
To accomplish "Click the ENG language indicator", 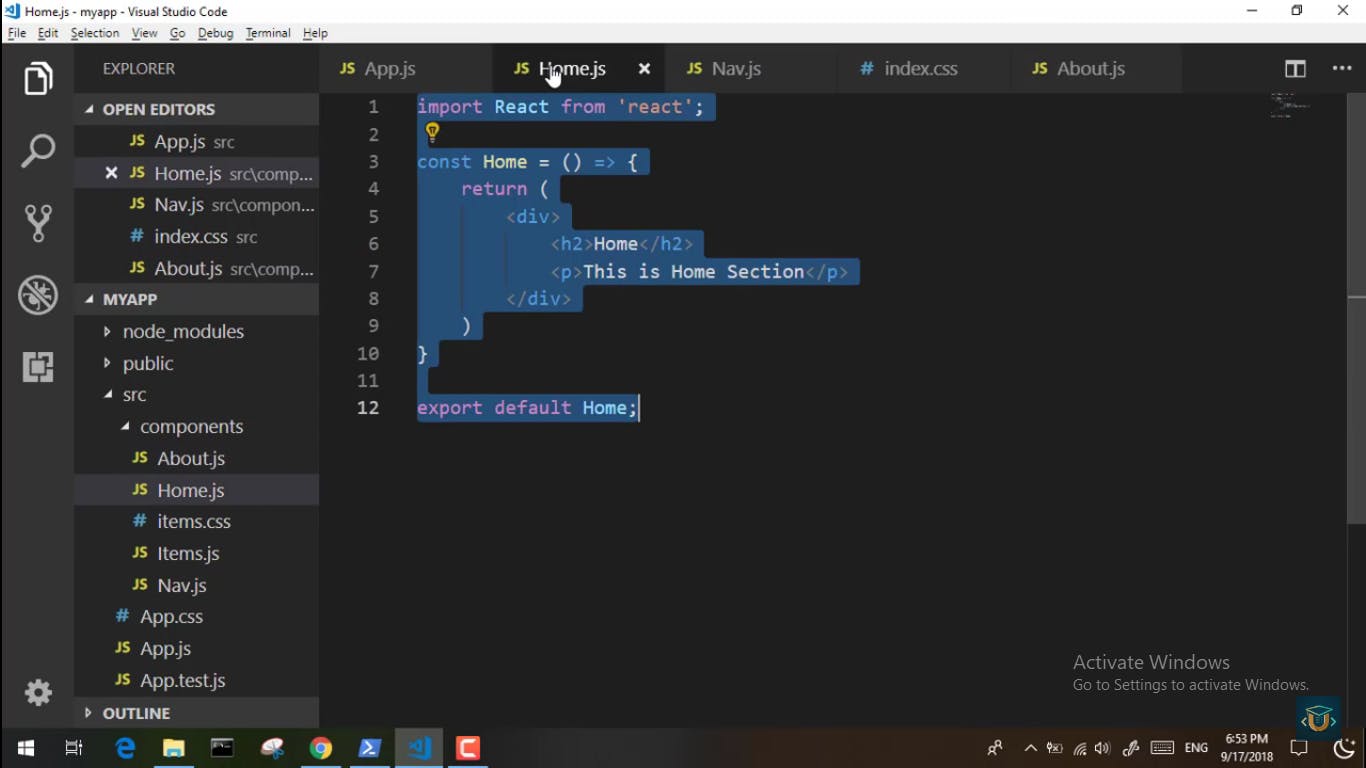I will click(x=1196, y=748).
